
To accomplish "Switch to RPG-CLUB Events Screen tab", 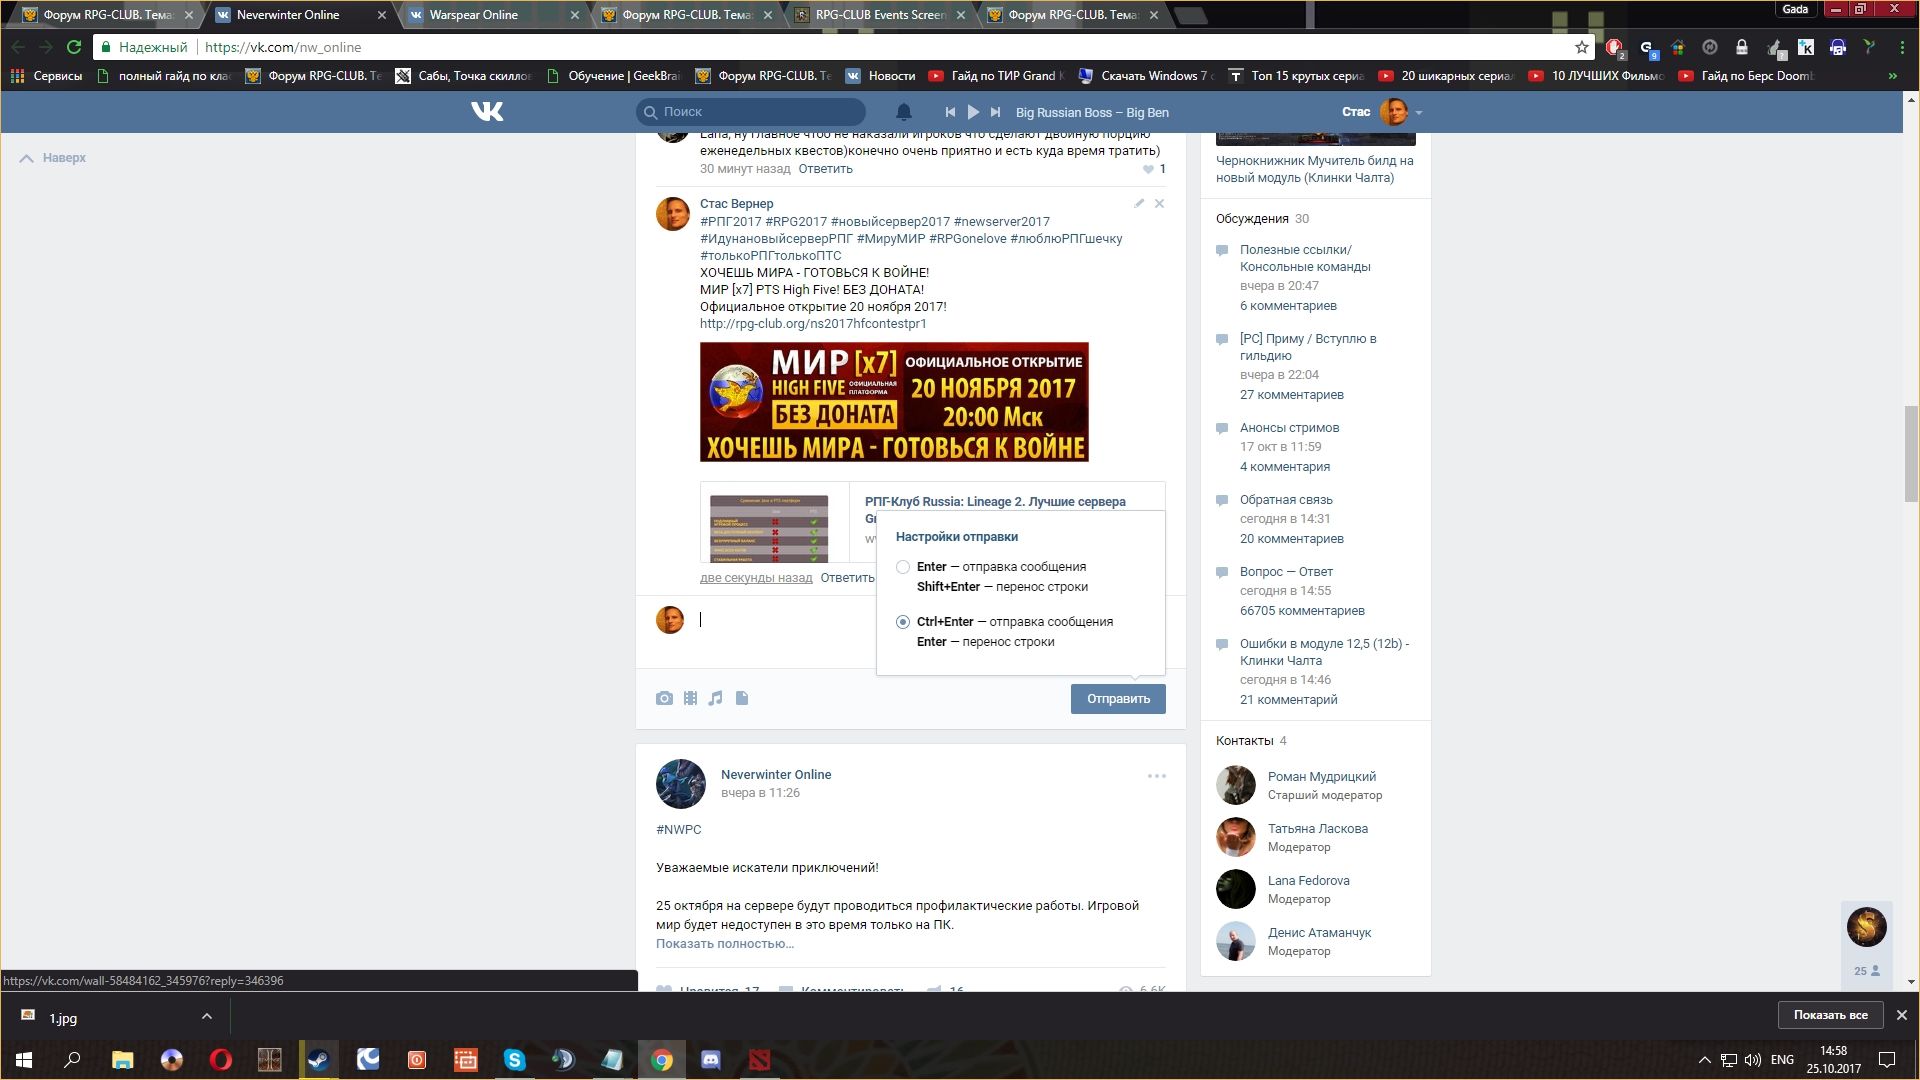I will tap(878, 15).
